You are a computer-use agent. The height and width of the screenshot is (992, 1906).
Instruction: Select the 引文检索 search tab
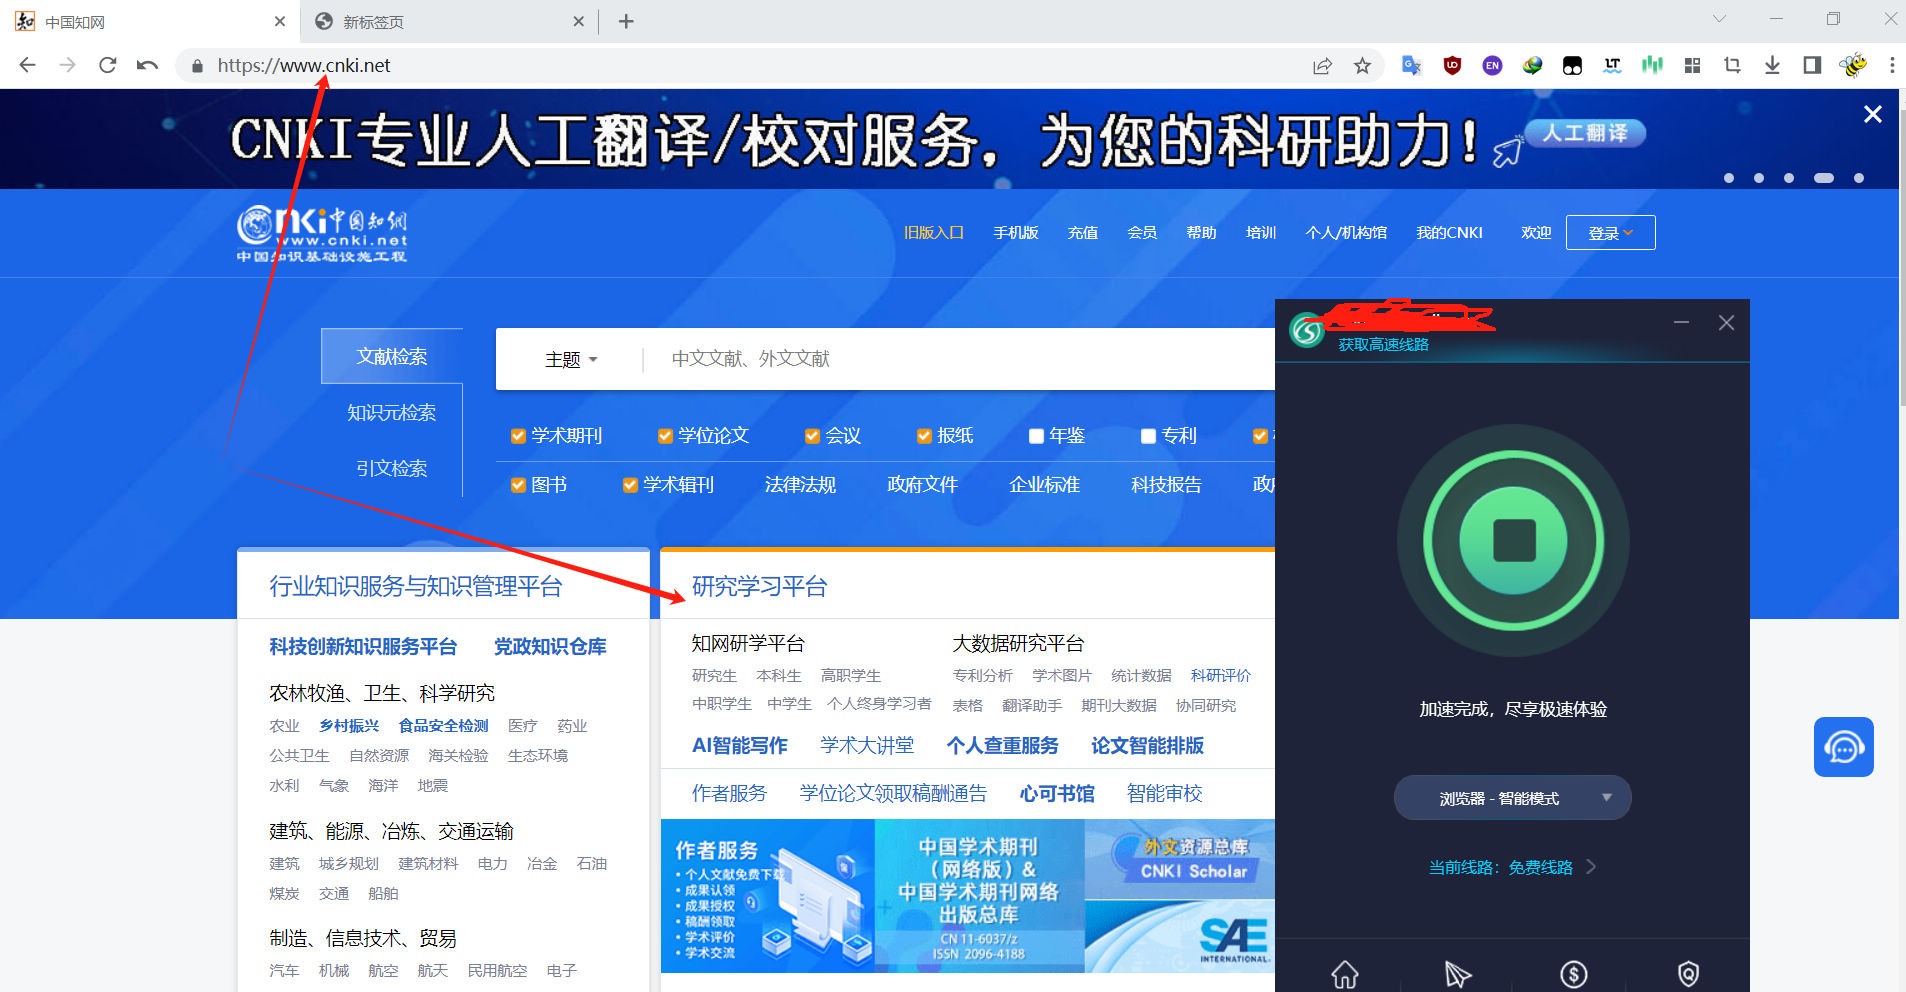click(x=392, y=468)
